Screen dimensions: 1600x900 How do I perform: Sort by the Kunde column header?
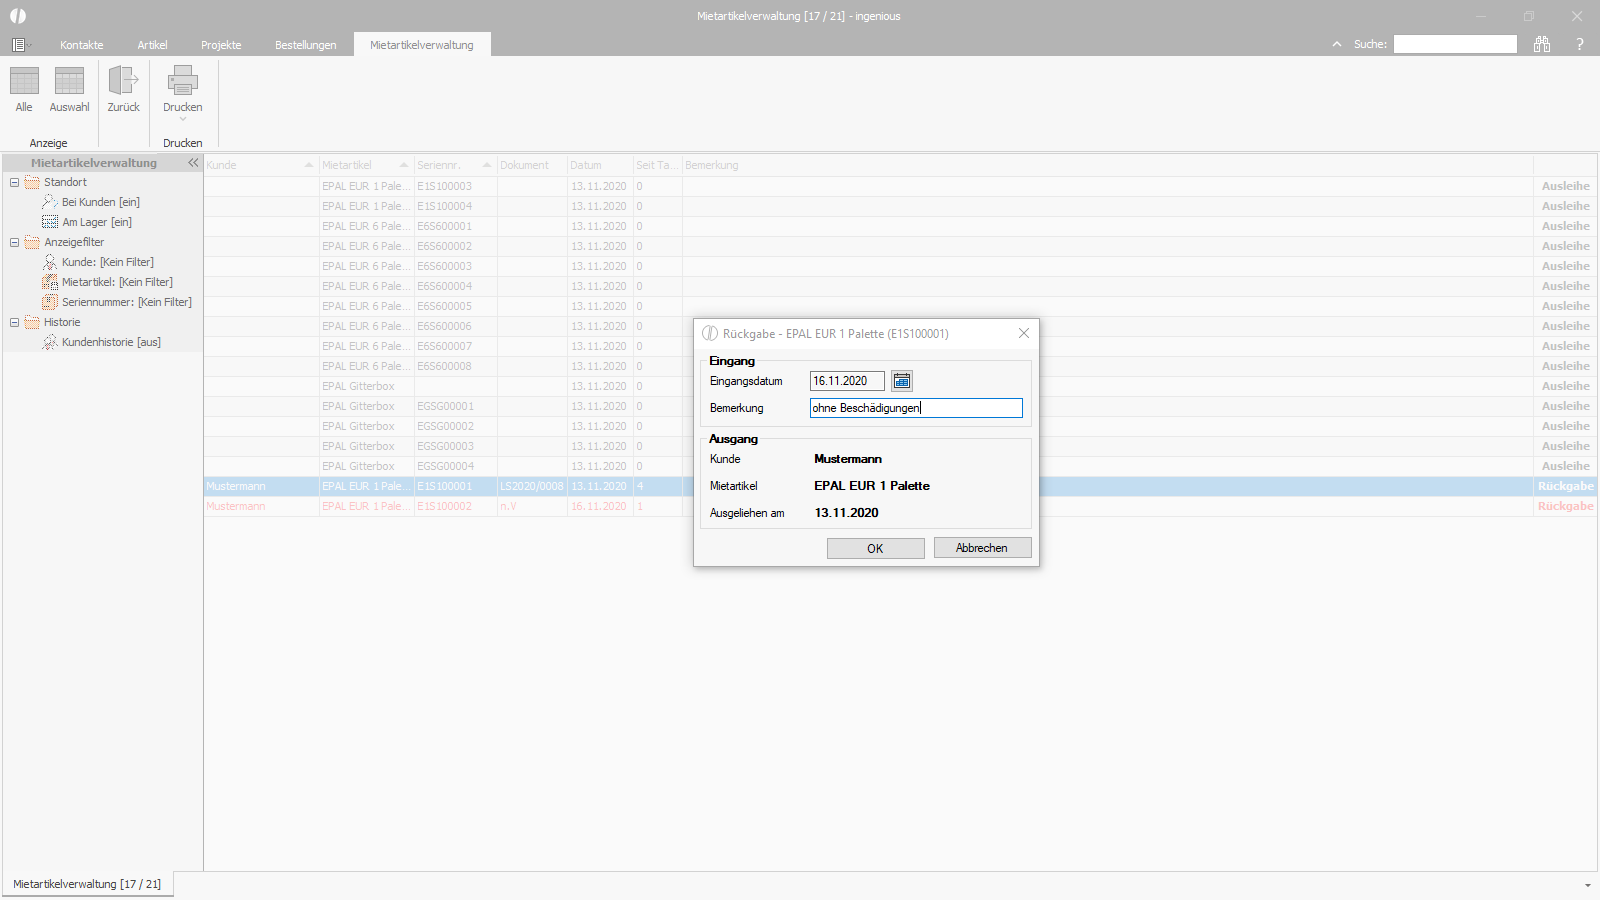tap(261, 165)
